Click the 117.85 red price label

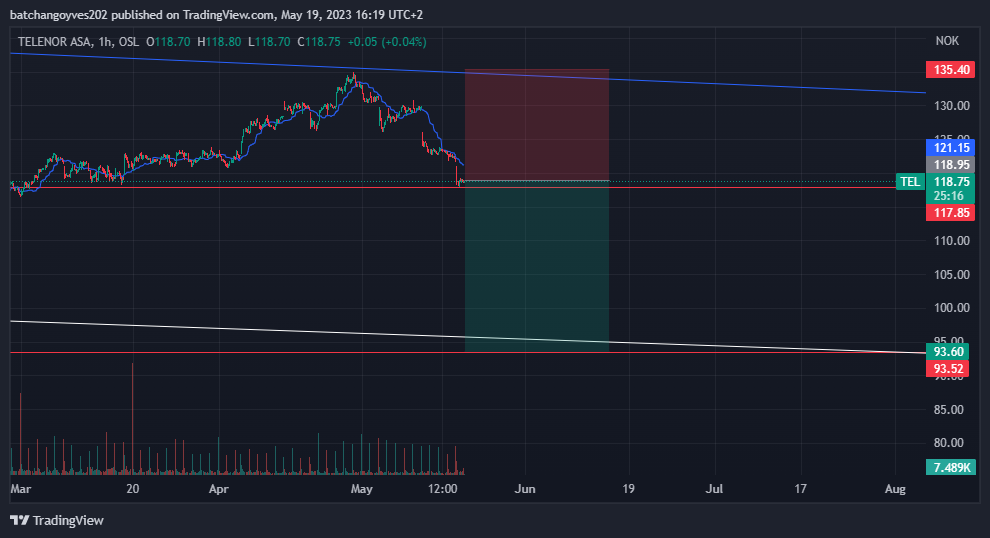tap(950, 213)
